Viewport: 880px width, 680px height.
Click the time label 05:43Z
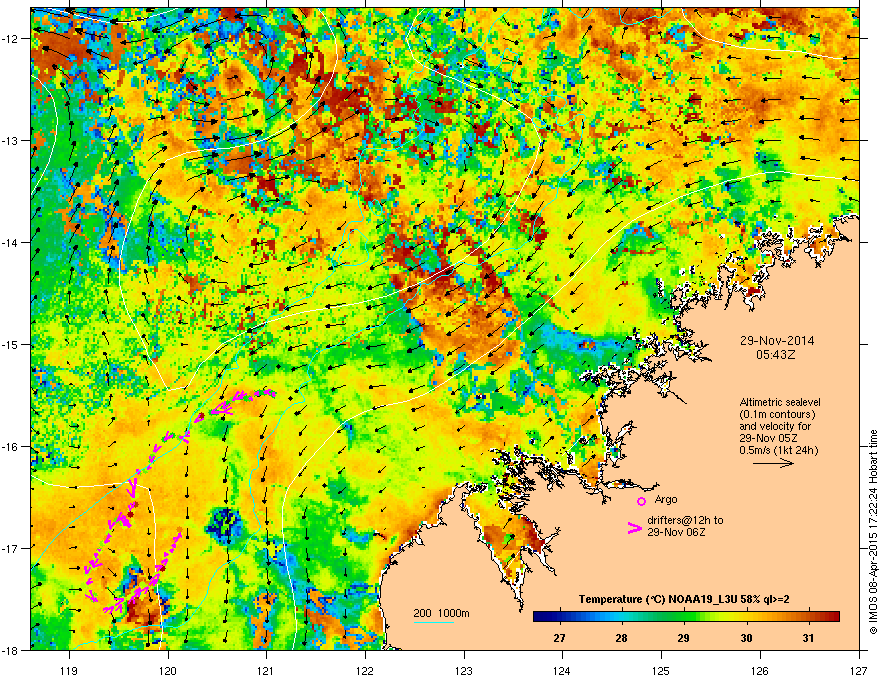[x=776, y=355]
